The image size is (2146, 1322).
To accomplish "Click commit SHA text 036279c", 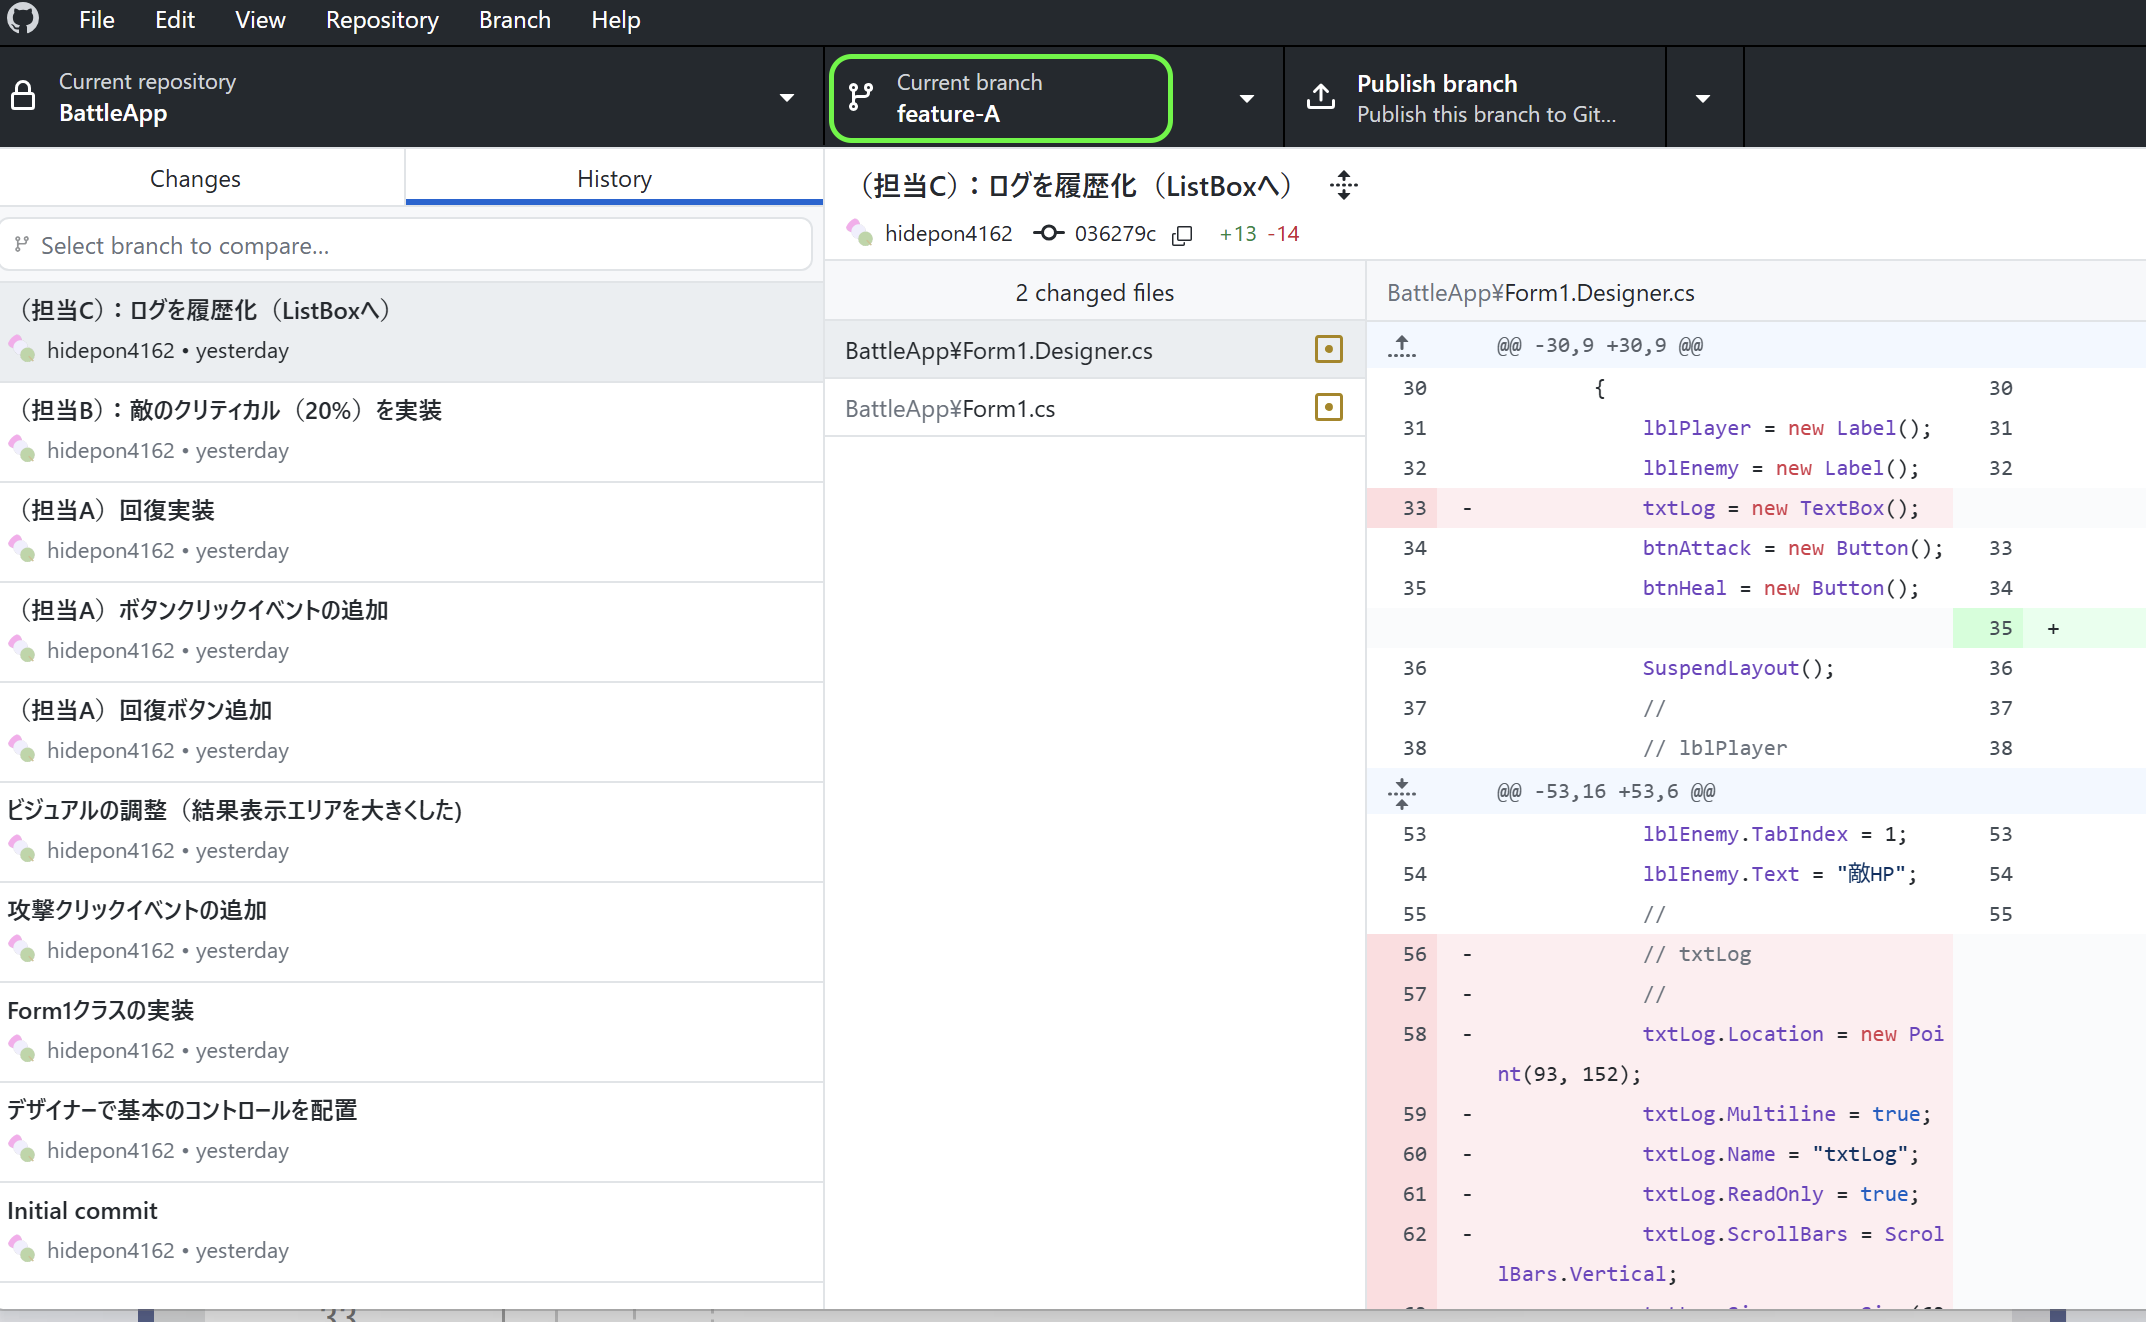I will pyautogui.click(x=1115, y=234).
